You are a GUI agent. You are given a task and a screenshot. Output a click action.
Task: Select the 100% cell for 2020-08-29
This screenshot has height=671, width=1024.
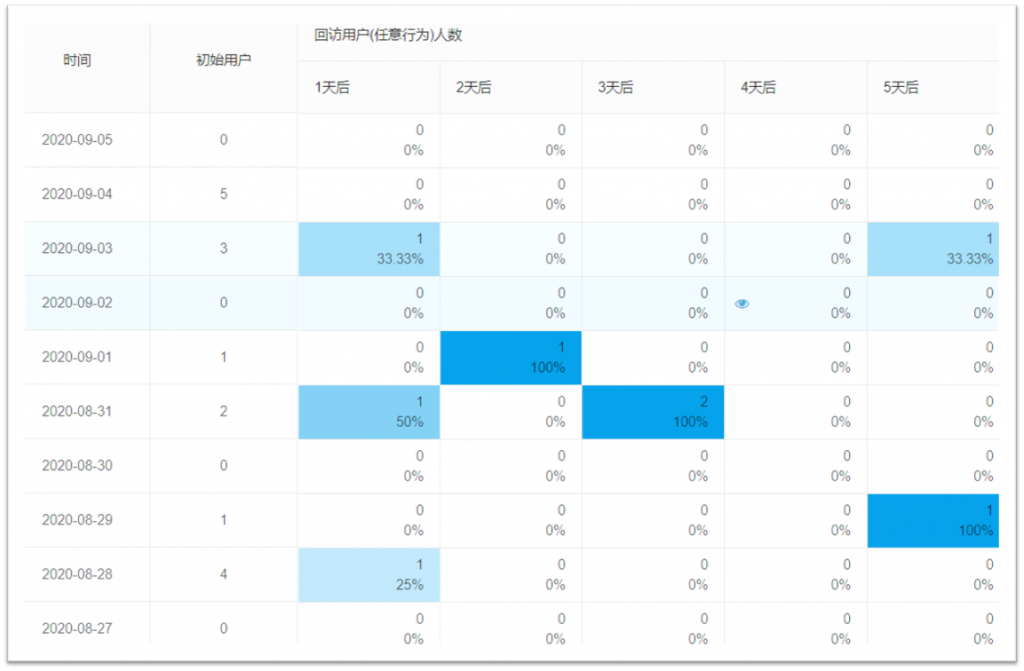click(x=932, y=520)
